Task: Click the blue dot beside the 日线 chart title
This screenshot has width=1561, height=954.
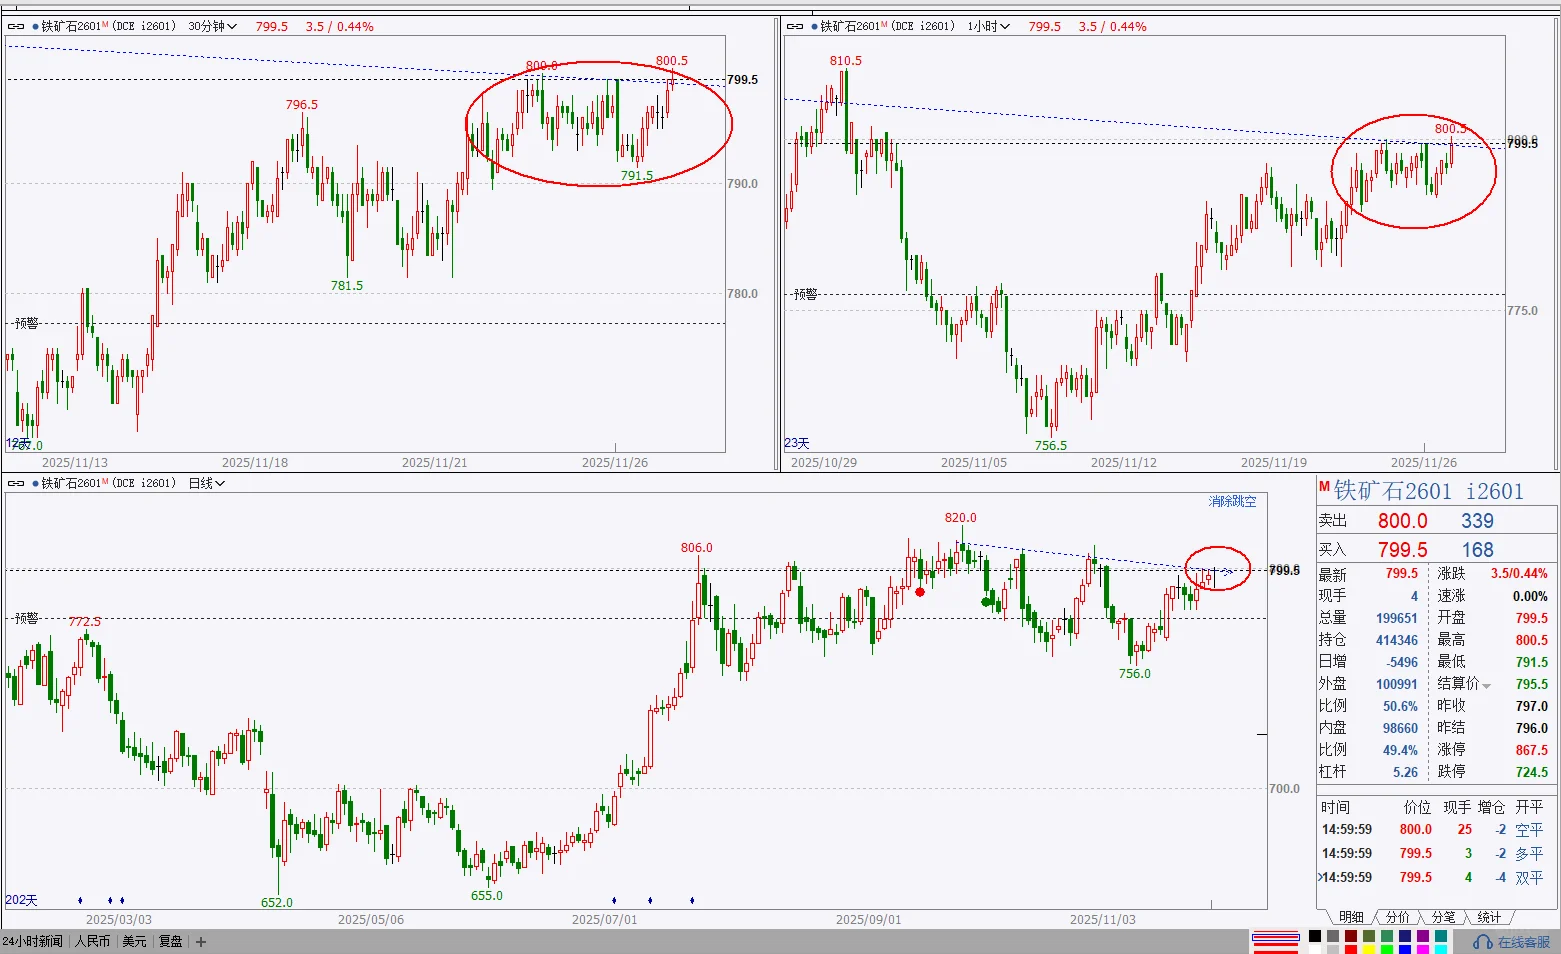Action: 36,484
